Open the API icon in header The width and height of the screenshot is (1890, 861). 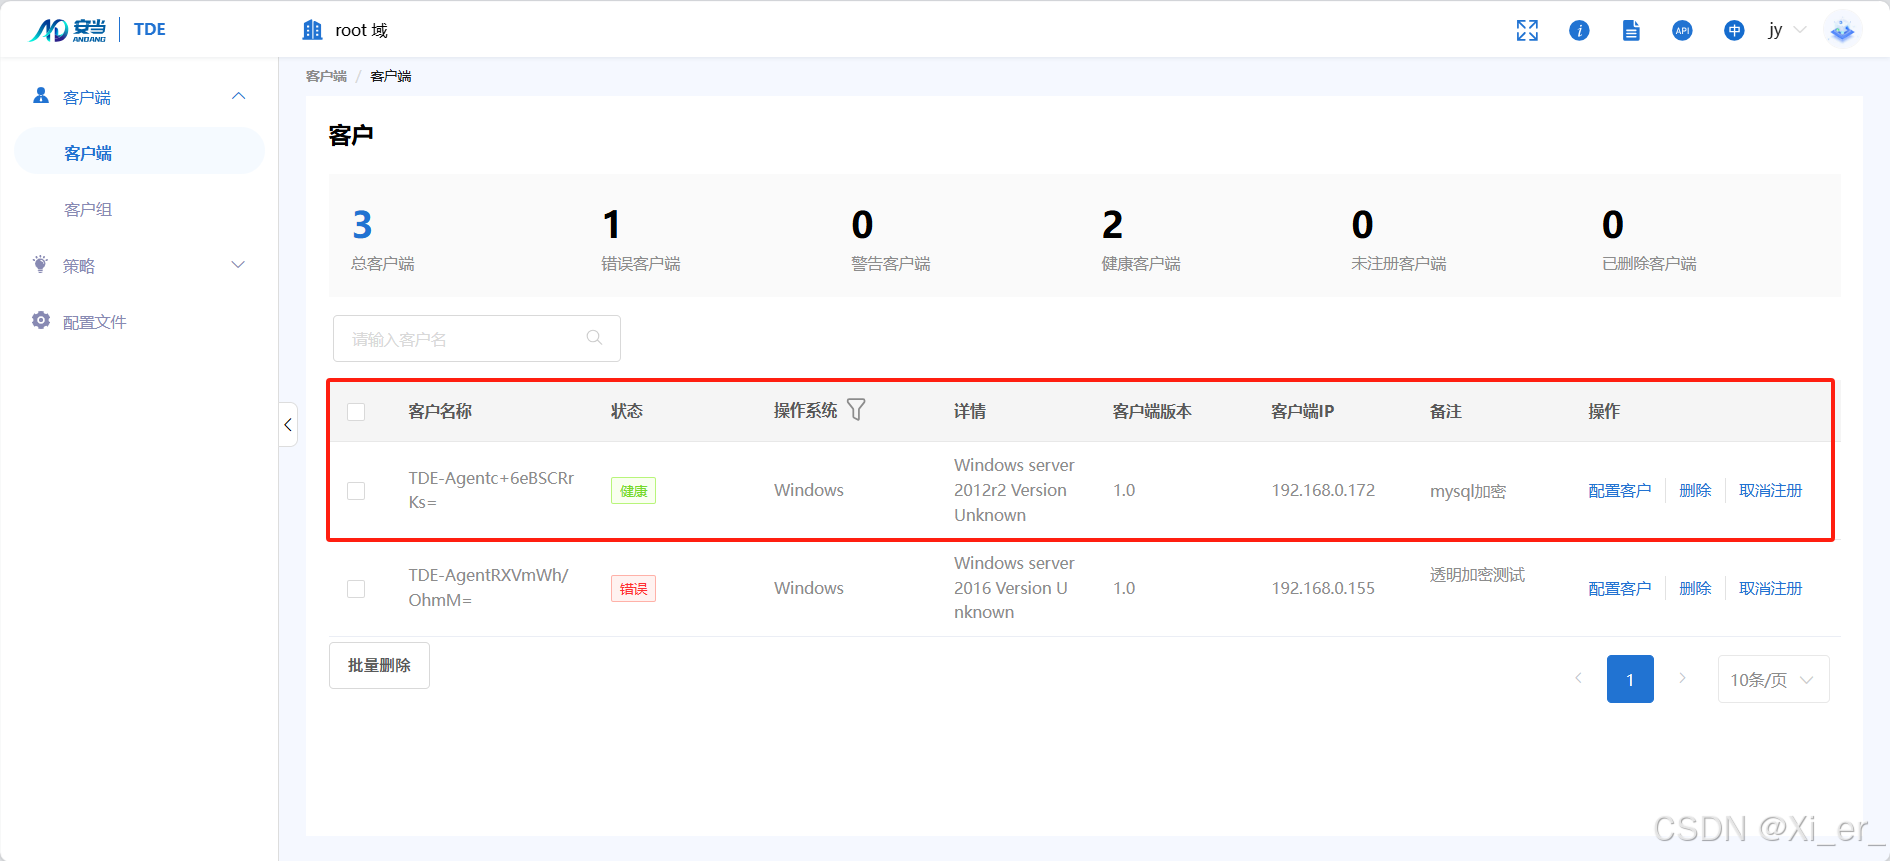[1683, 31]
